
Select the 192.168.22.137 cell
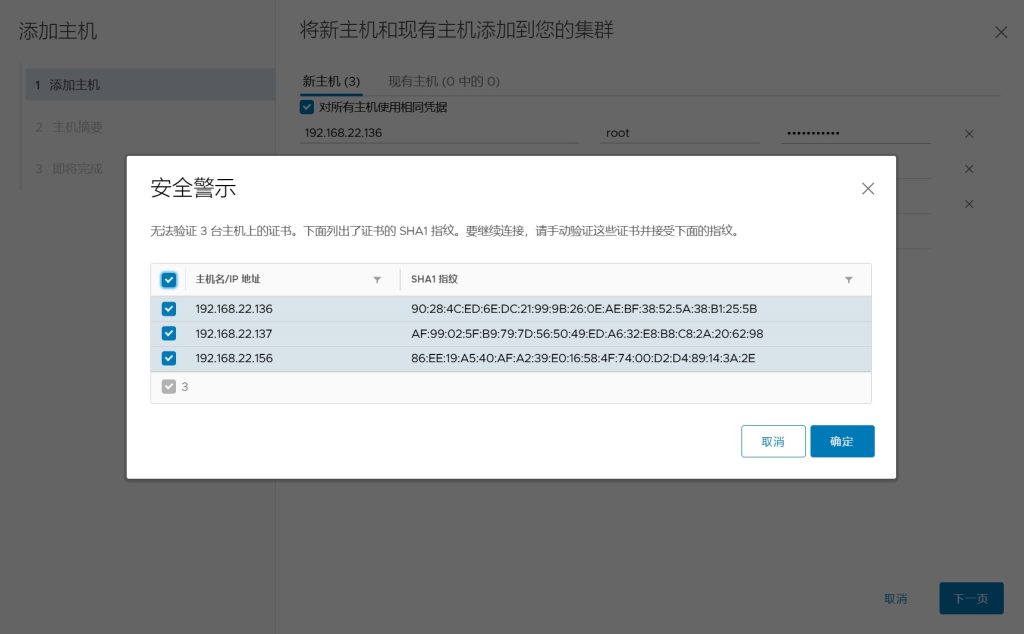click(x=234, y=334)
